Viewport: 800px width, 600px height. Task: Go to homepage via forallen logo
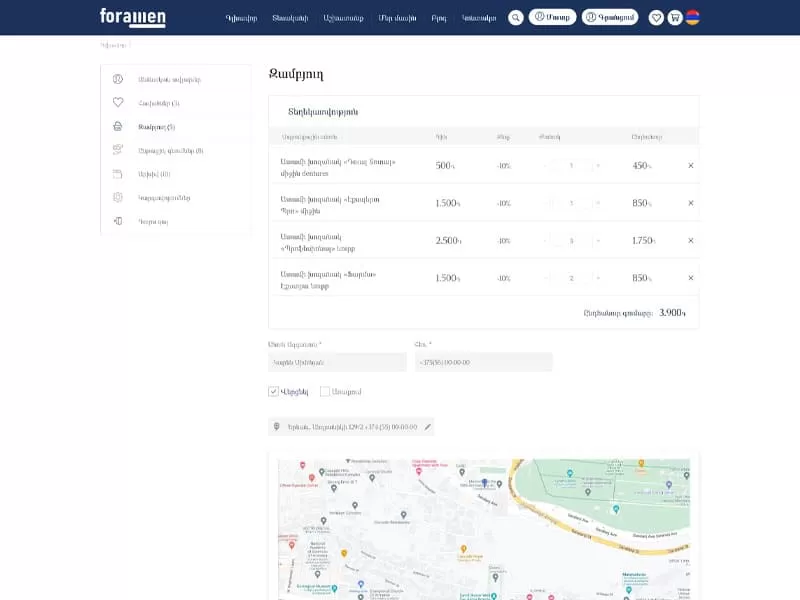click(x=133, y=17)
